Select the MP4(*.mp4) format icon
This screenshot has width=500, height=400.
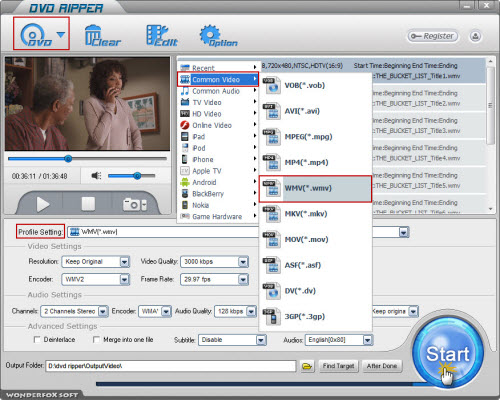coord(272,162)
